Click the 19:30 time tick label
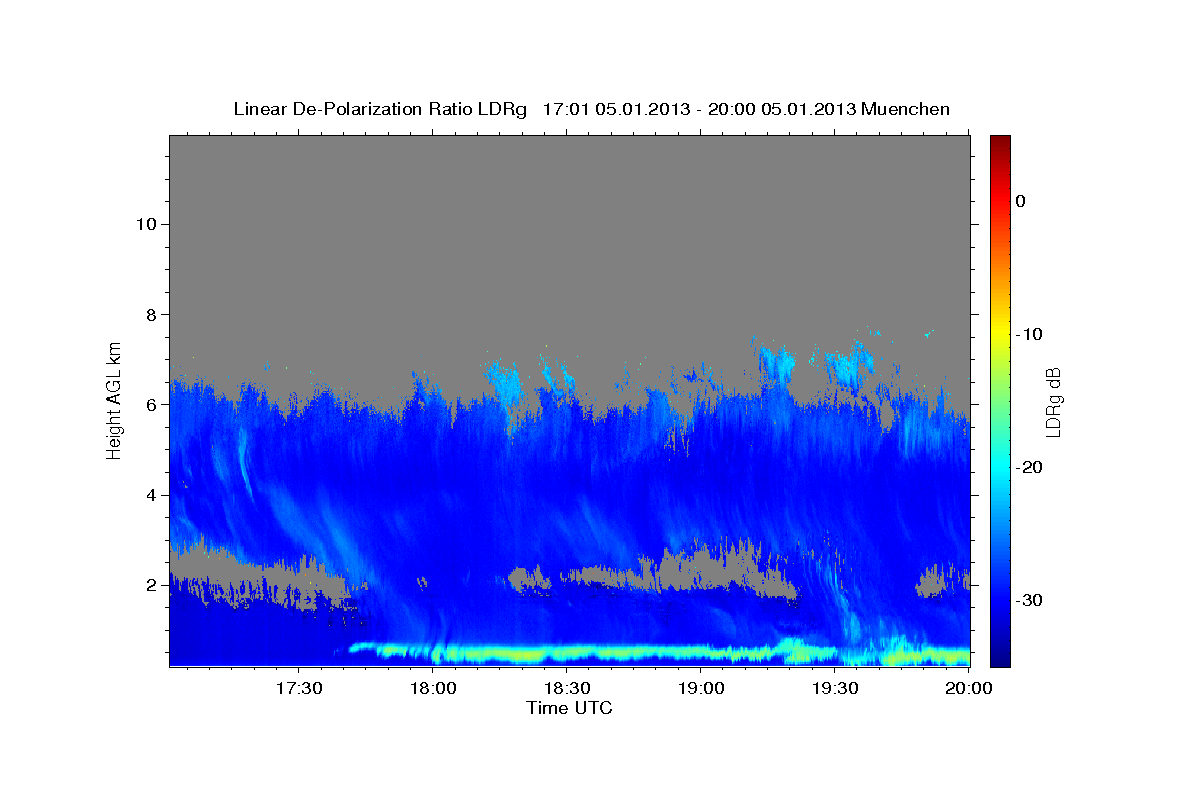 (834, 688)
